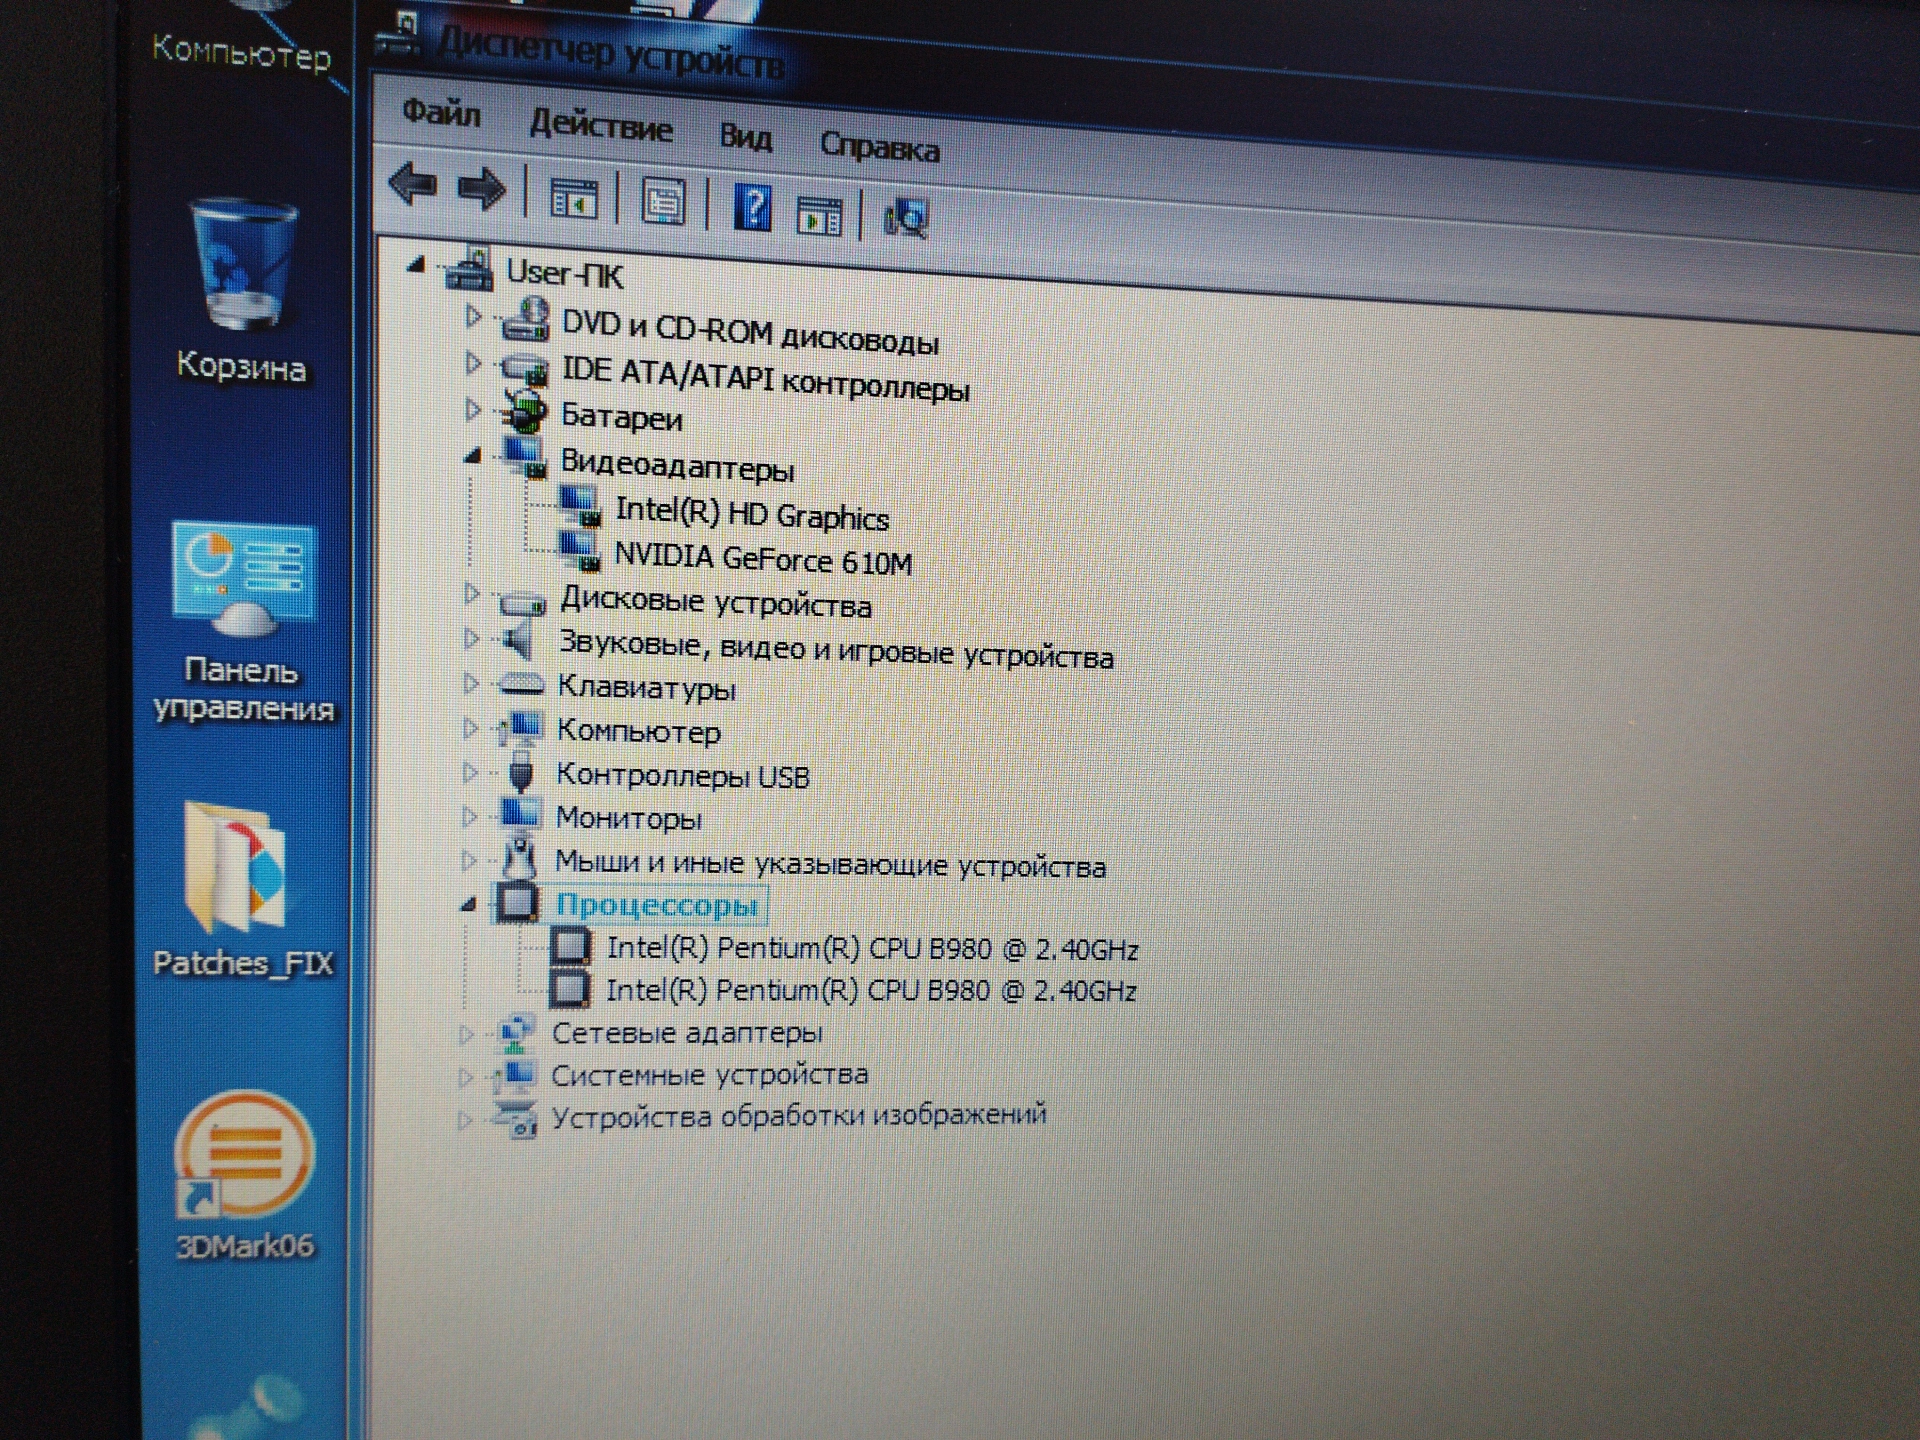Image resolution: width=1920 pixels, height=1440 pixels.
Task: Click the Батареи battery icon
Action: [524, 411]
